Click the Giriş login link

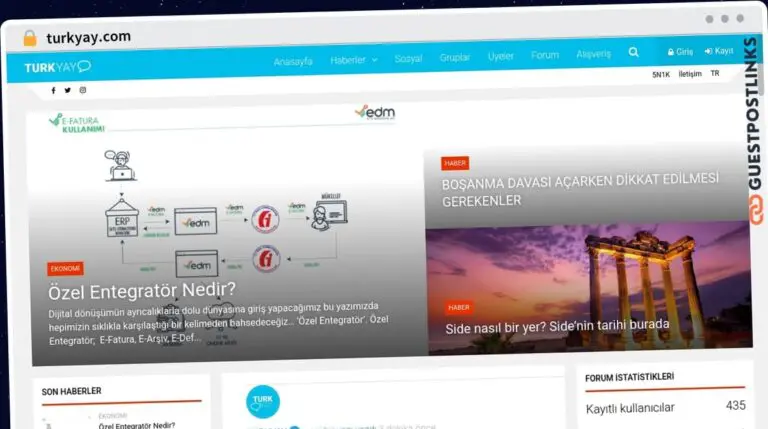[x=680, y=51]
